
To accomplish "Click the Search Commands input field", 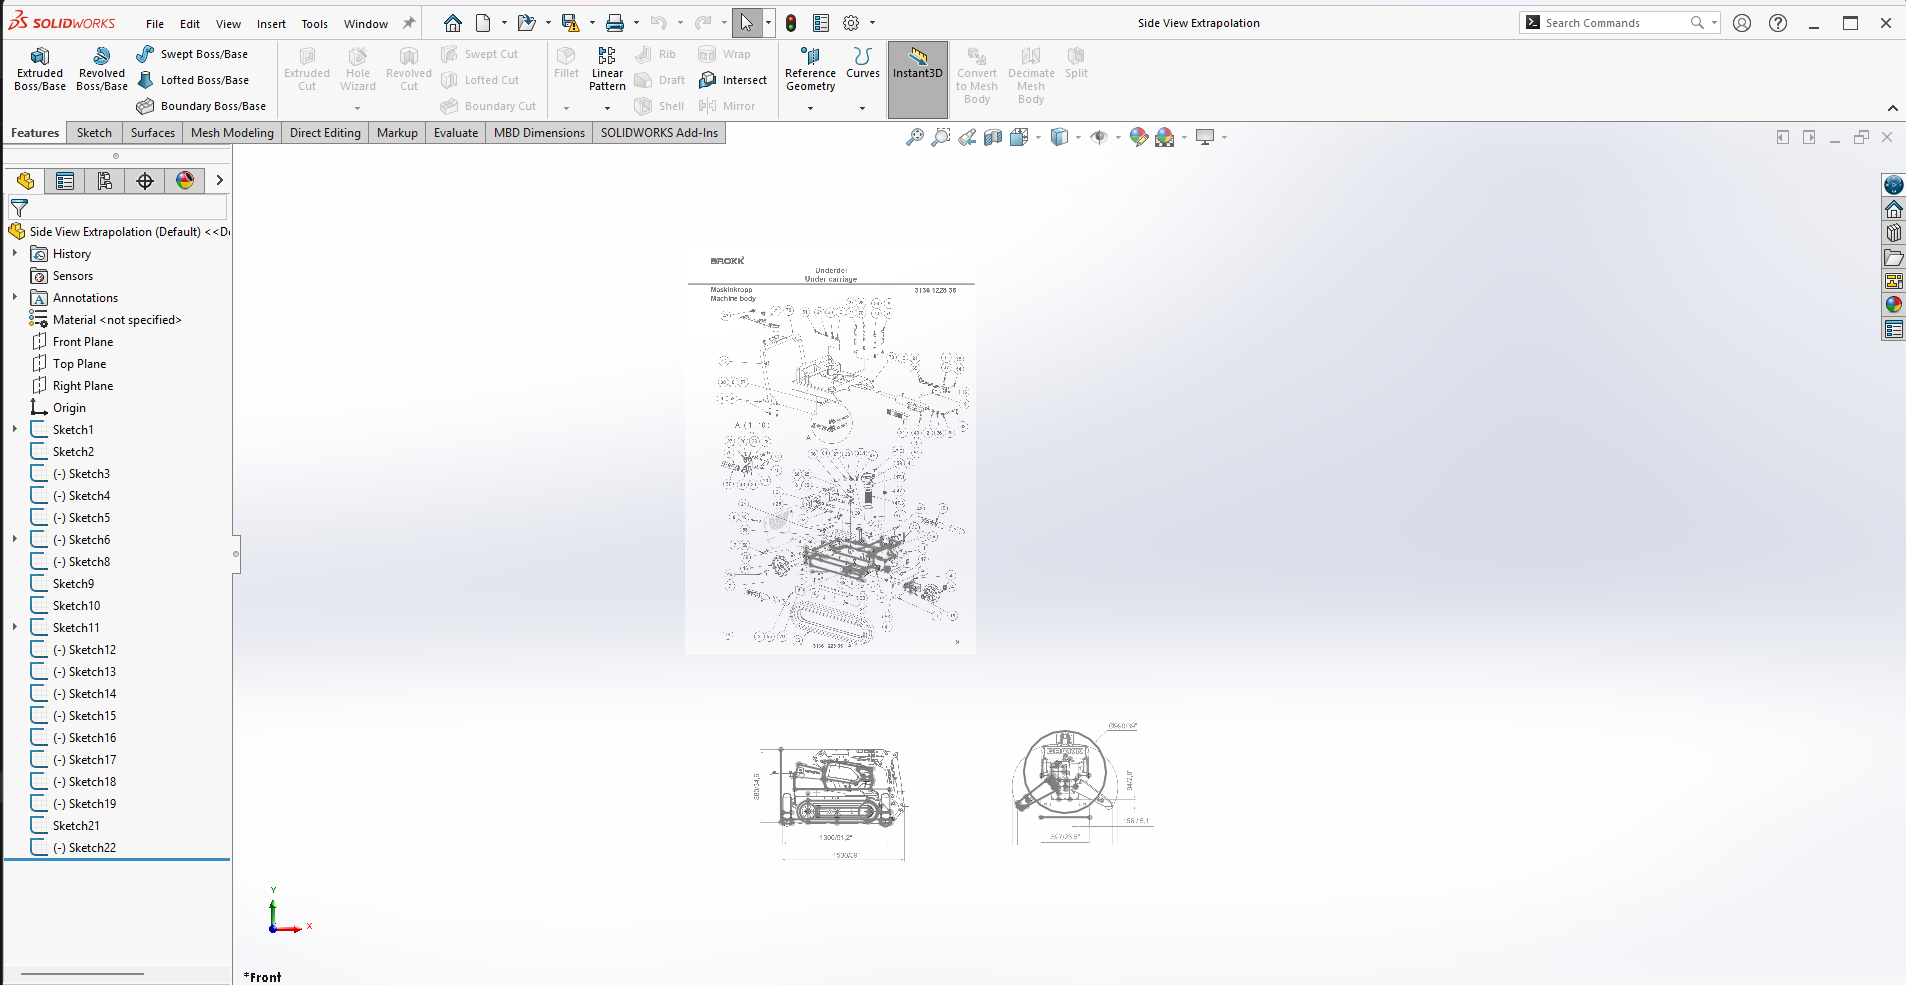I will point(1612,23).
